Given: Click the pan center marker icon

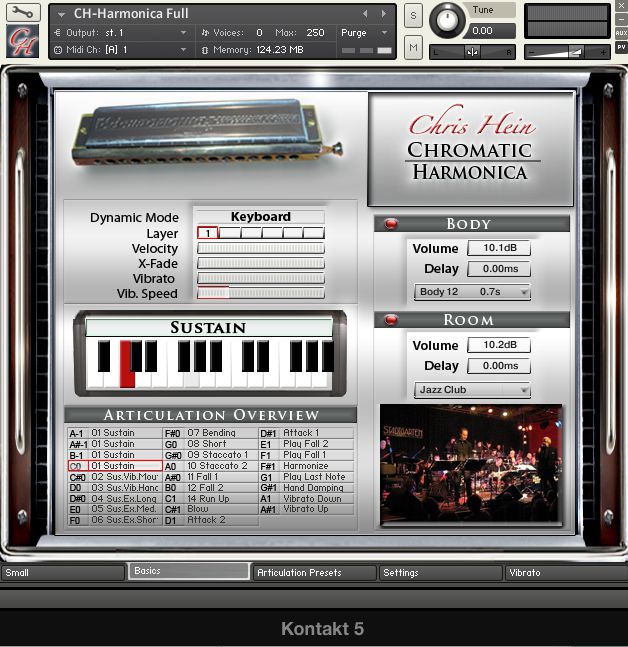Looking at the screenshot, I should coord(472,52).
